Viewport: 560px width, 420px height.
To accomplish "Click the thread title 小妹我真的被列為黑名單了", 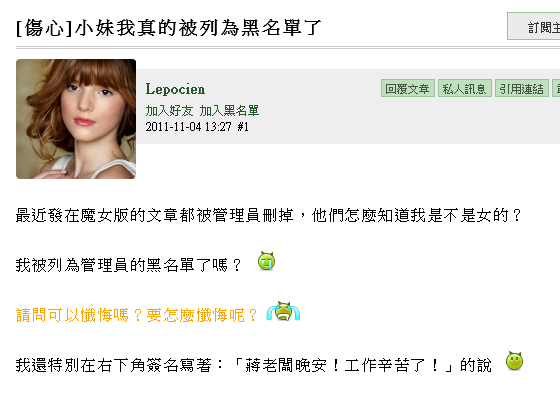I will 199,28.
